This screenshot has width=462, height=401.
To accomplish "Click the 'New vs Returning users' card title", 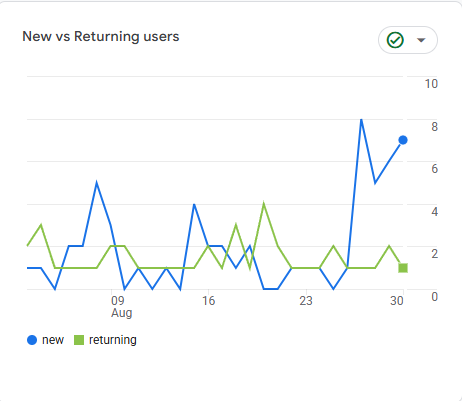I will coord(101,36).
